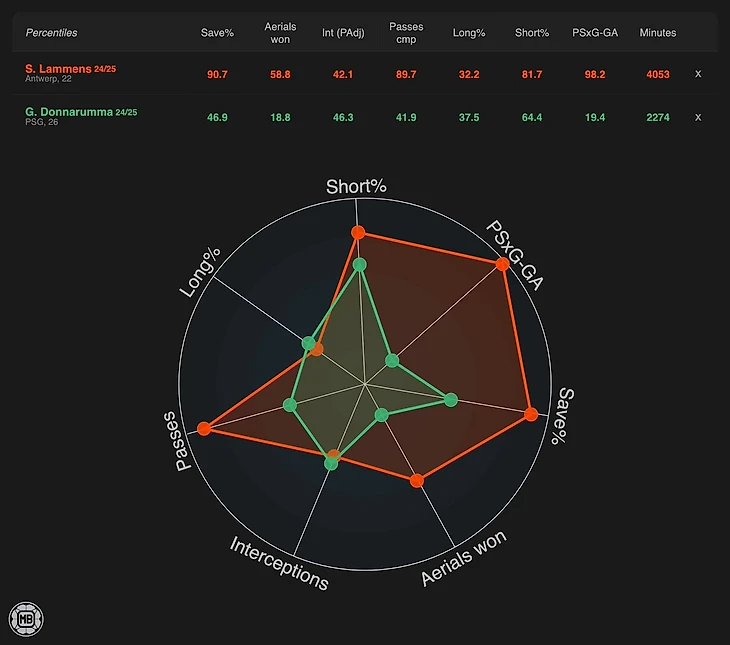Select the Long% column header
Image resolution: width=730 pixels, height=645 pixels.
468,33
